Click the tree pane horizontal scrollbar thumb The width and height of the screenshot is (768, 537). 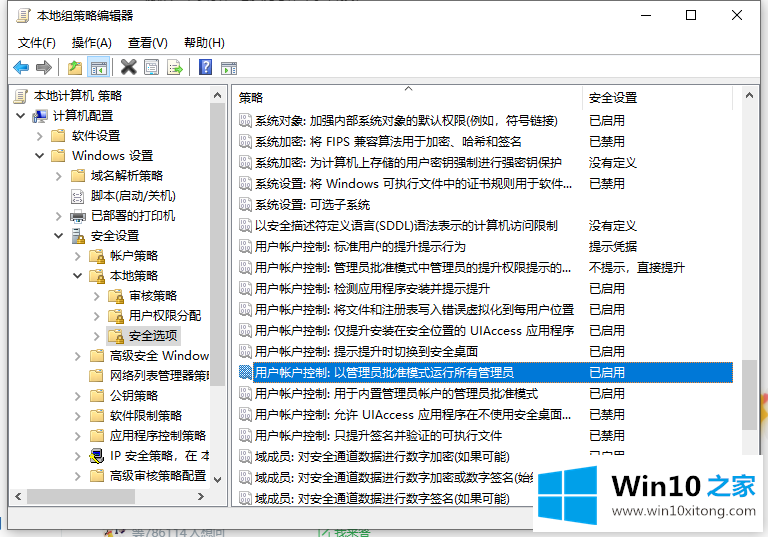(81, 496)
